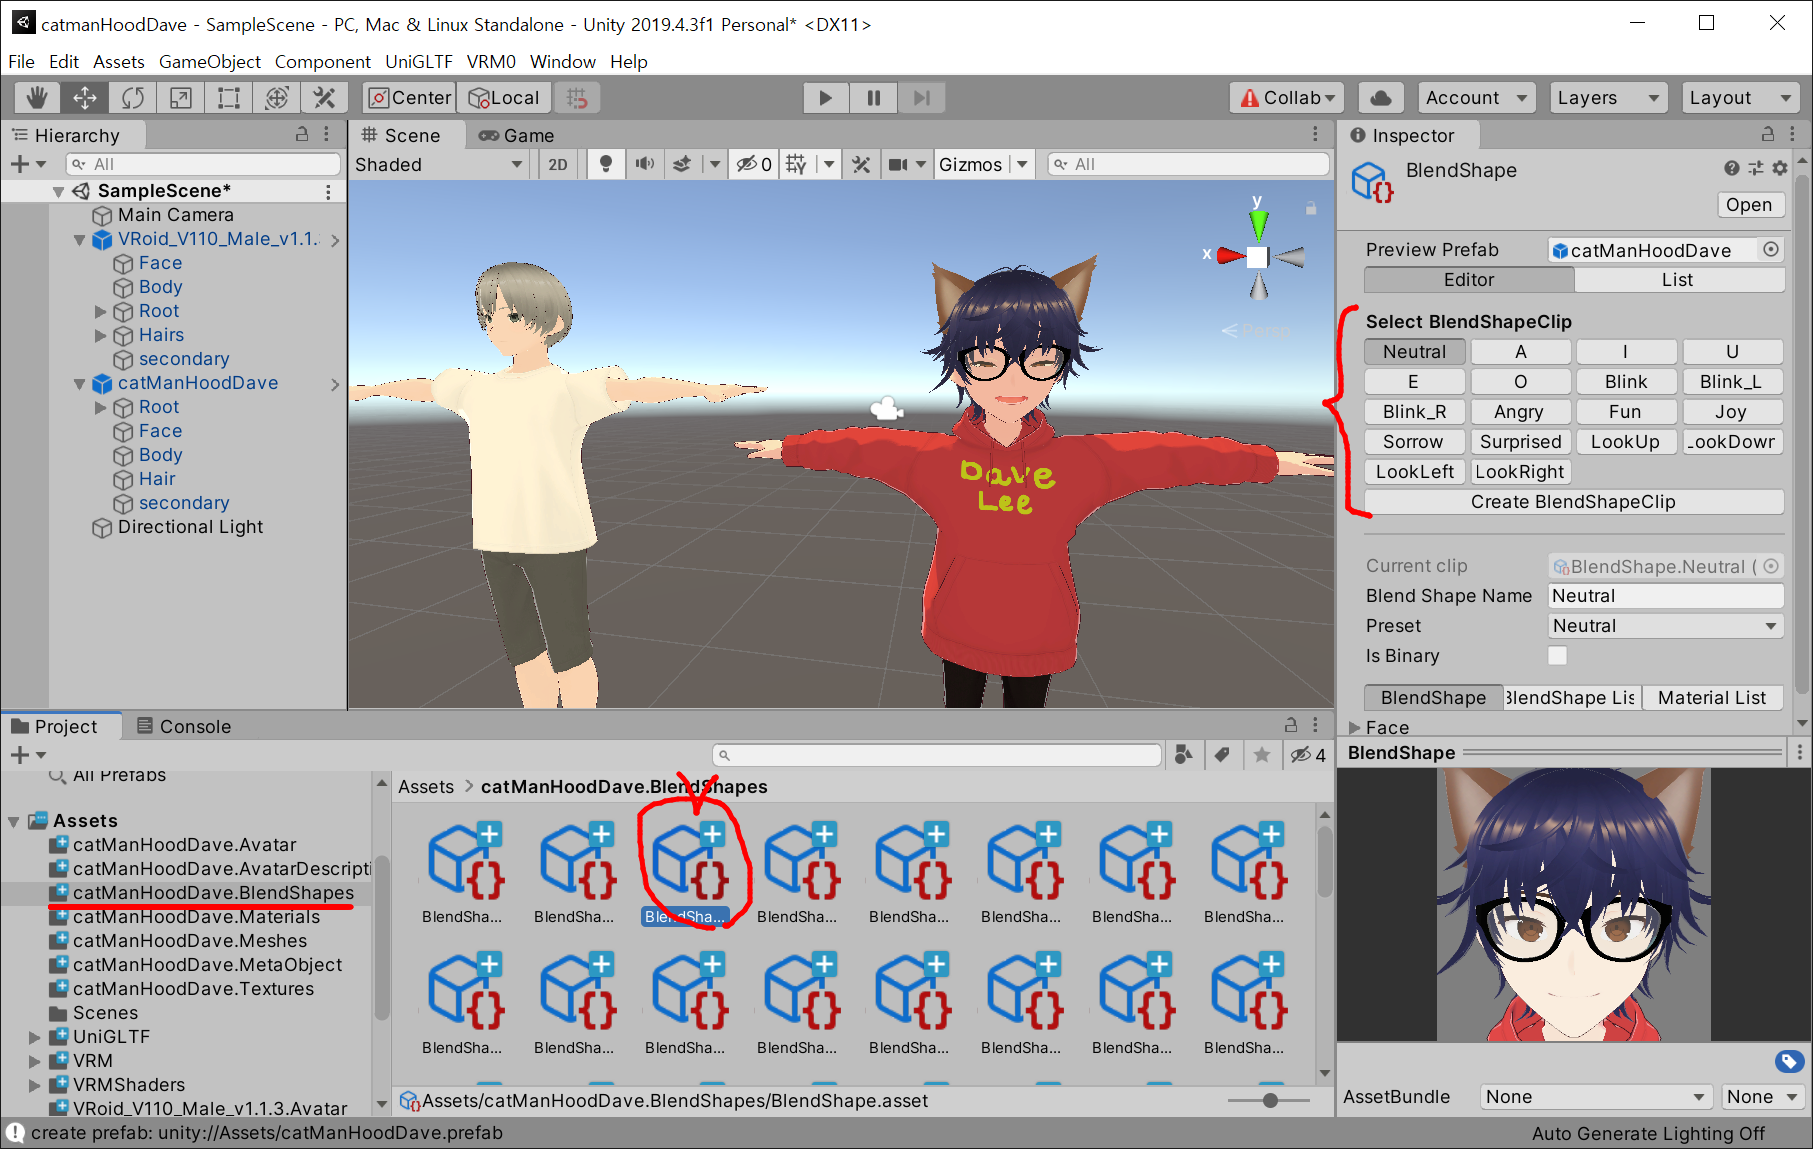This screenshot has height=1149, width=1813.
Task: Open search by type icon in Project
Action: point(1184,755)
